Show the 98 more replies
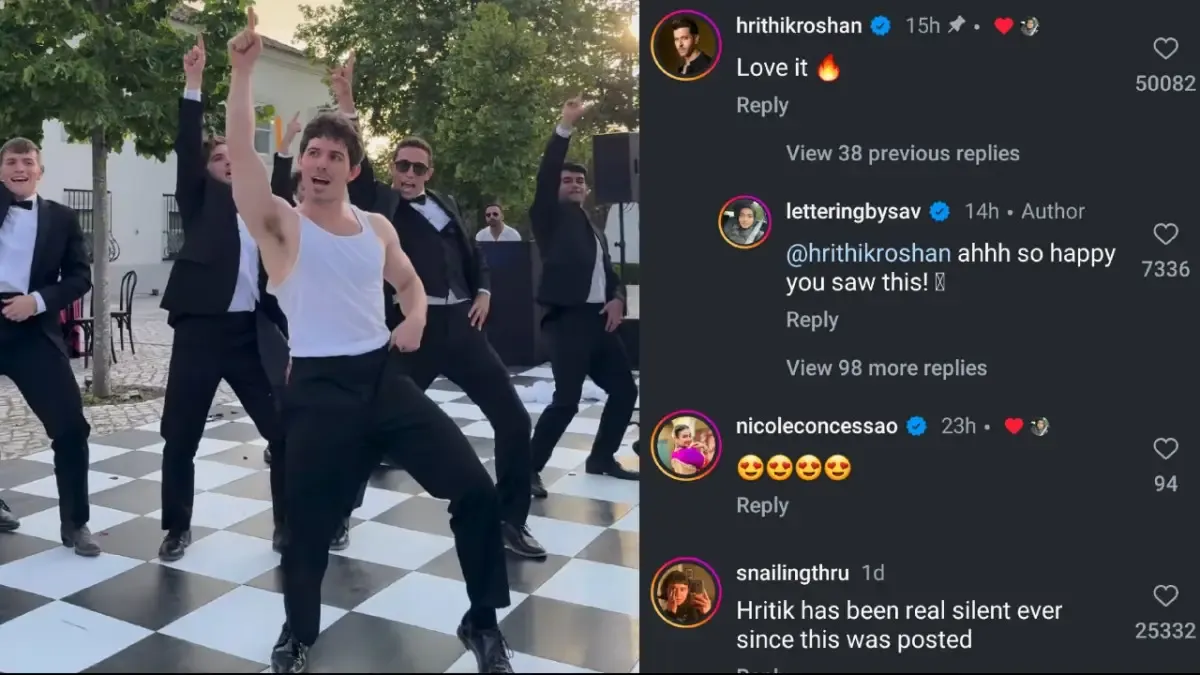The width and height of the screenshot is (1200, 675). pyautogui.click(x=886, y=368)
